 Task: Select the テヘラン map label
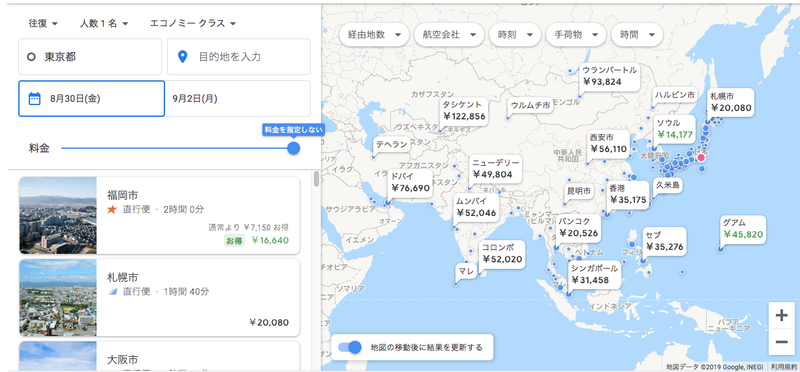[x=391, y=144]
